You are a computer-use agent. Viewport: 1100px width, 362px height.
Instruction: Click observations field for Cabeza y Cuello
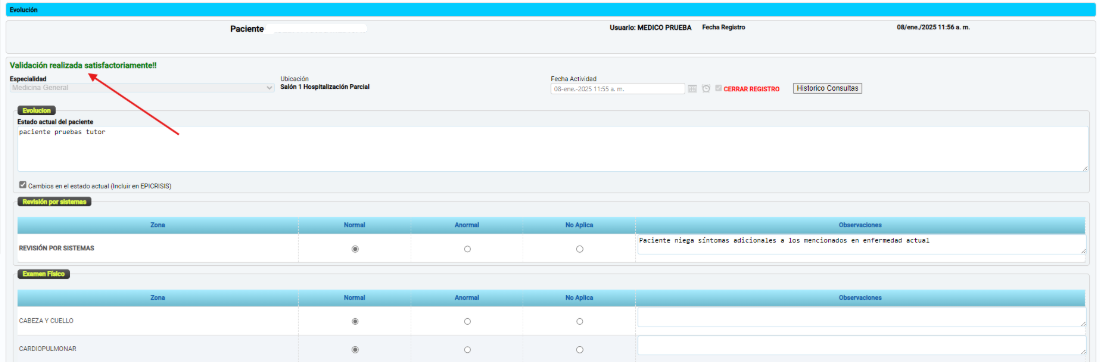pos(861,317)
